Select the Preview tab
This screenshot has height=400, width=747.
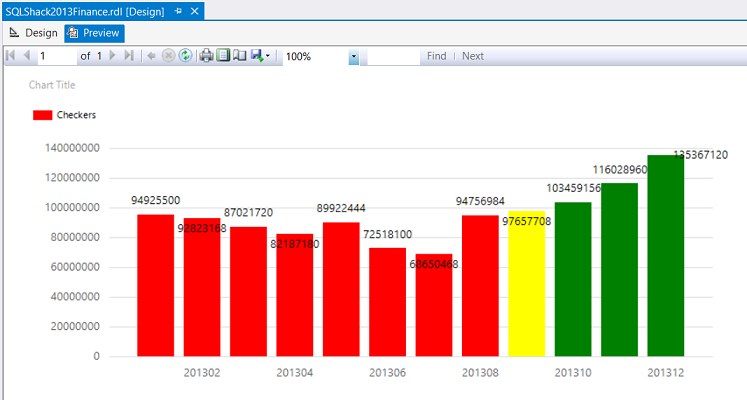pyautogui.click(x=94, y=33)
